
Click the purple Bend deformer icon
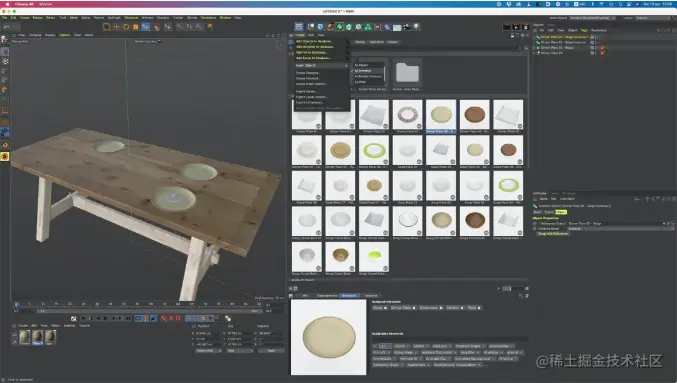coord(387,27)
